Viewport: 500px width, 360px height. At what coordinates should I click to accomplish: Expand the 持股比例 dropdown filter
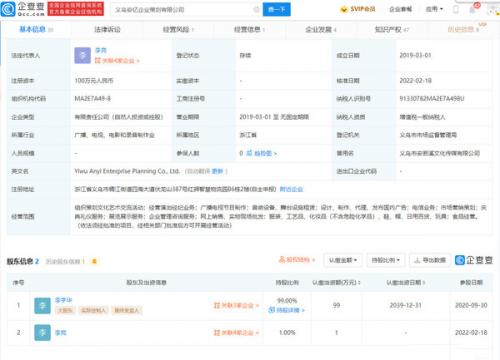pyautogui.click(x=386, y=260)
